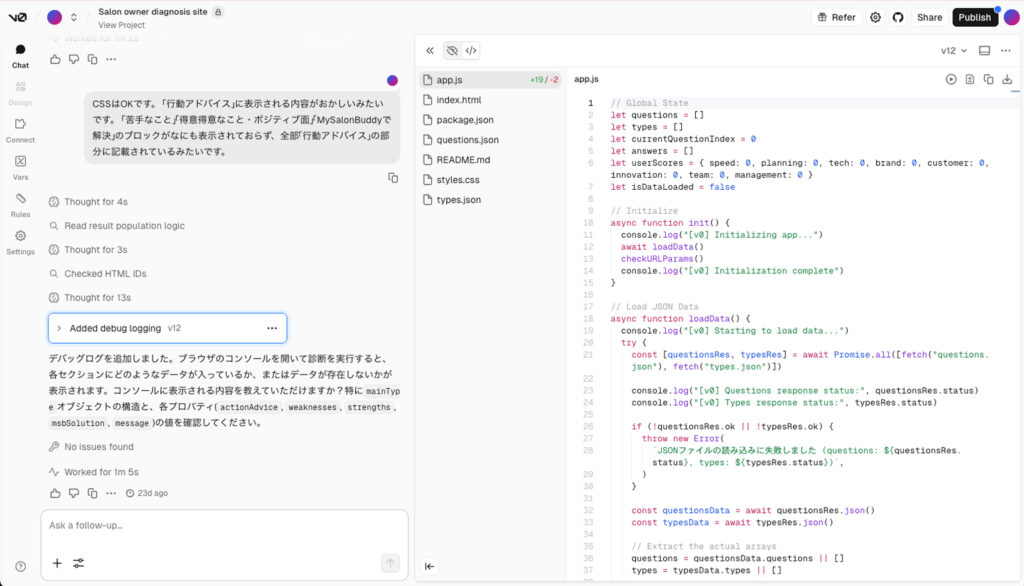Image resolution: width=1024 pixels, height=586 pixels.
Task: Attach a file with the plus icon
Action: 57,563
